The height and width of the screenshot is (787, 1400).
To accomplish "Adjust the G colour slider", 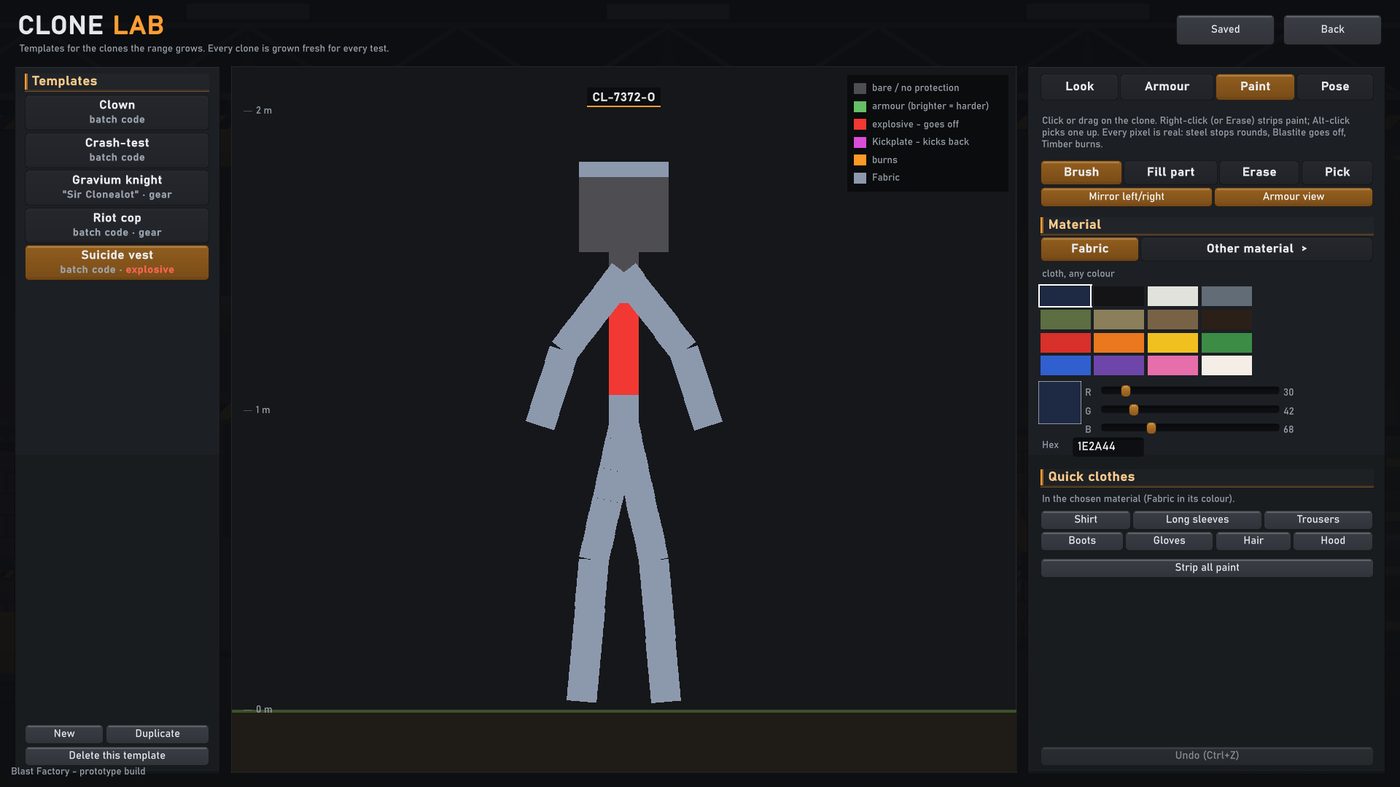I will pos(1190,410).
